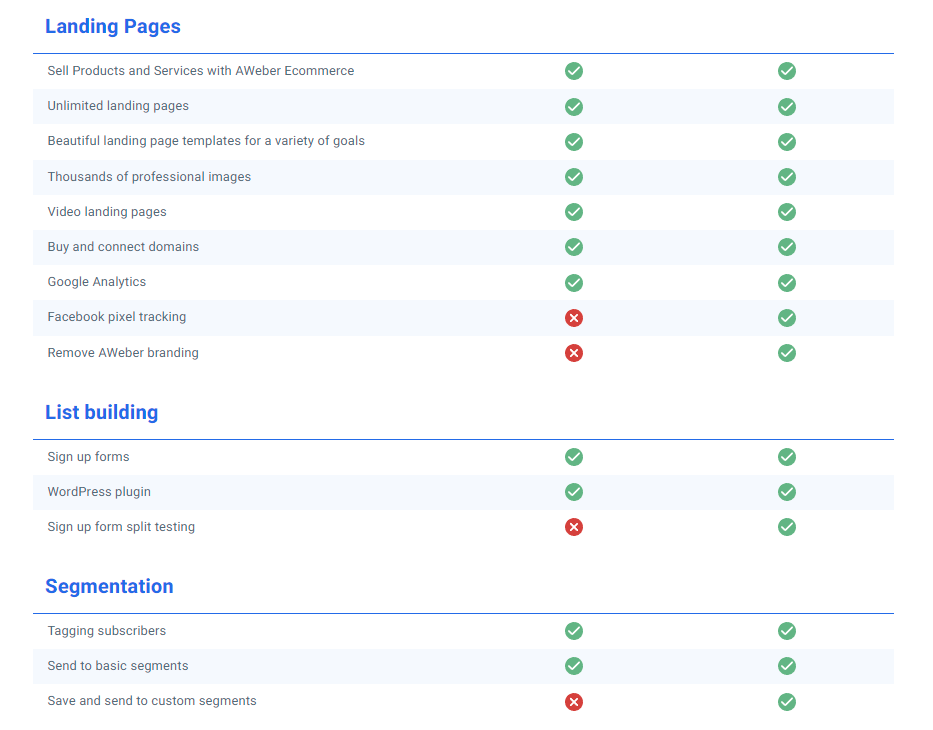Screen dimensions: 933x730
Task: Click first-column checkmark for Google Analytics
Action: (x=574, y=283)
